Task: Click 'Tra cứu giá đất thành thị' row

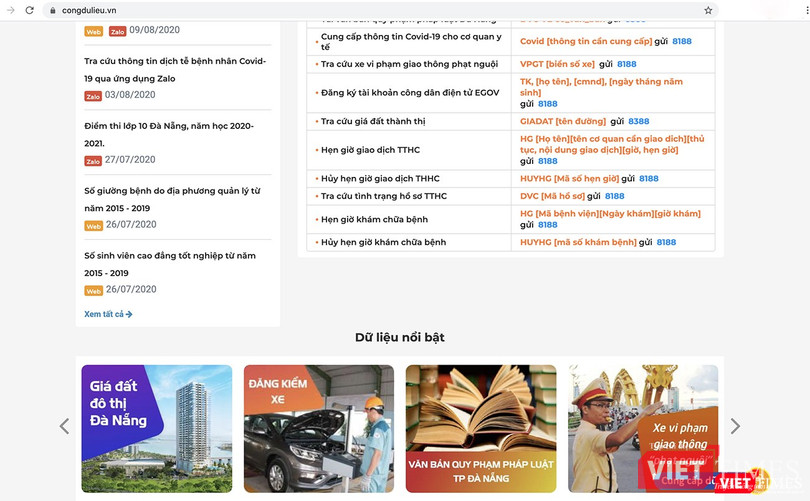Action: pyautogui.click(x=373, y=121)
